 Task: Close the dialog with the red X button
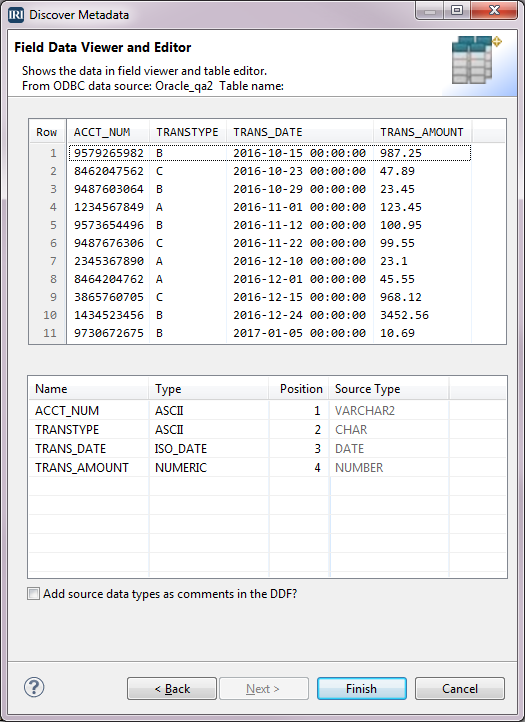494,10
